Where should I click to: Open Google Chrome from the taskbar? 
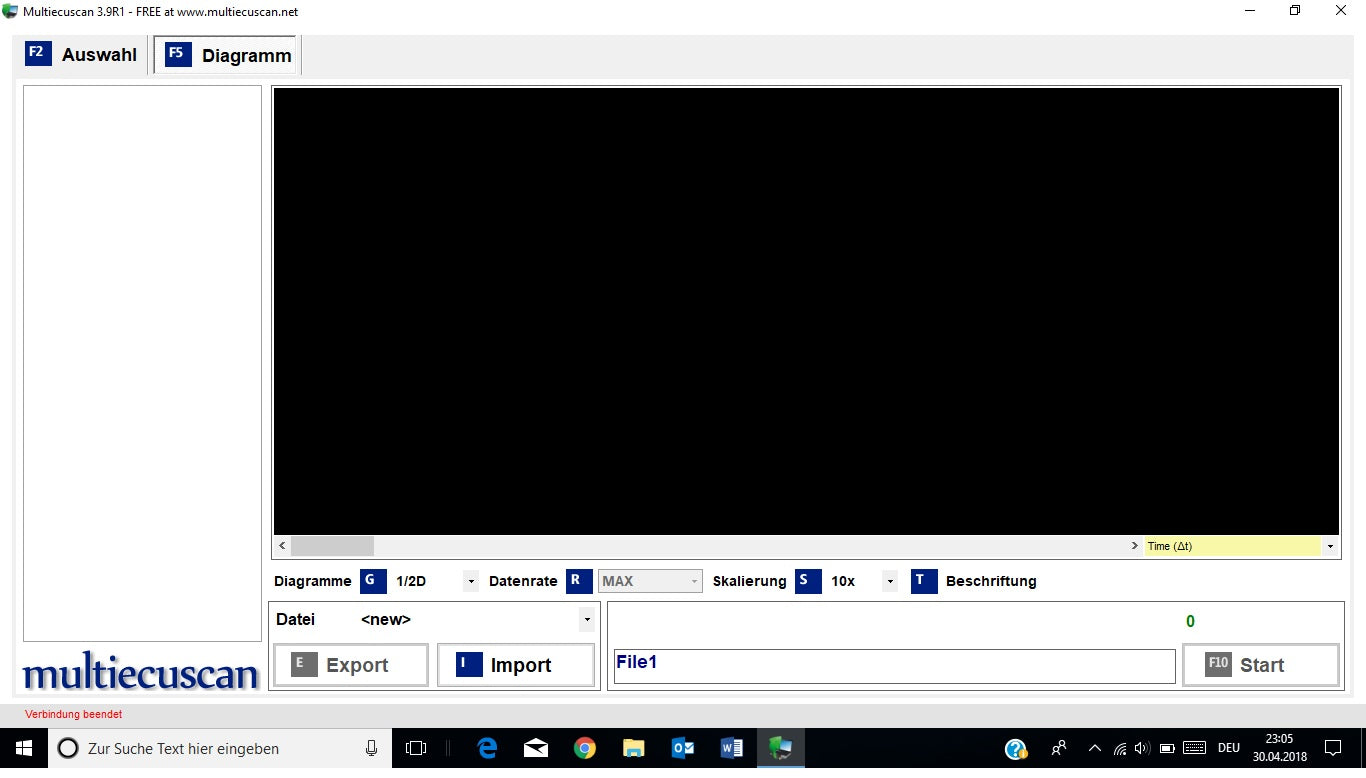pos(585,748)
